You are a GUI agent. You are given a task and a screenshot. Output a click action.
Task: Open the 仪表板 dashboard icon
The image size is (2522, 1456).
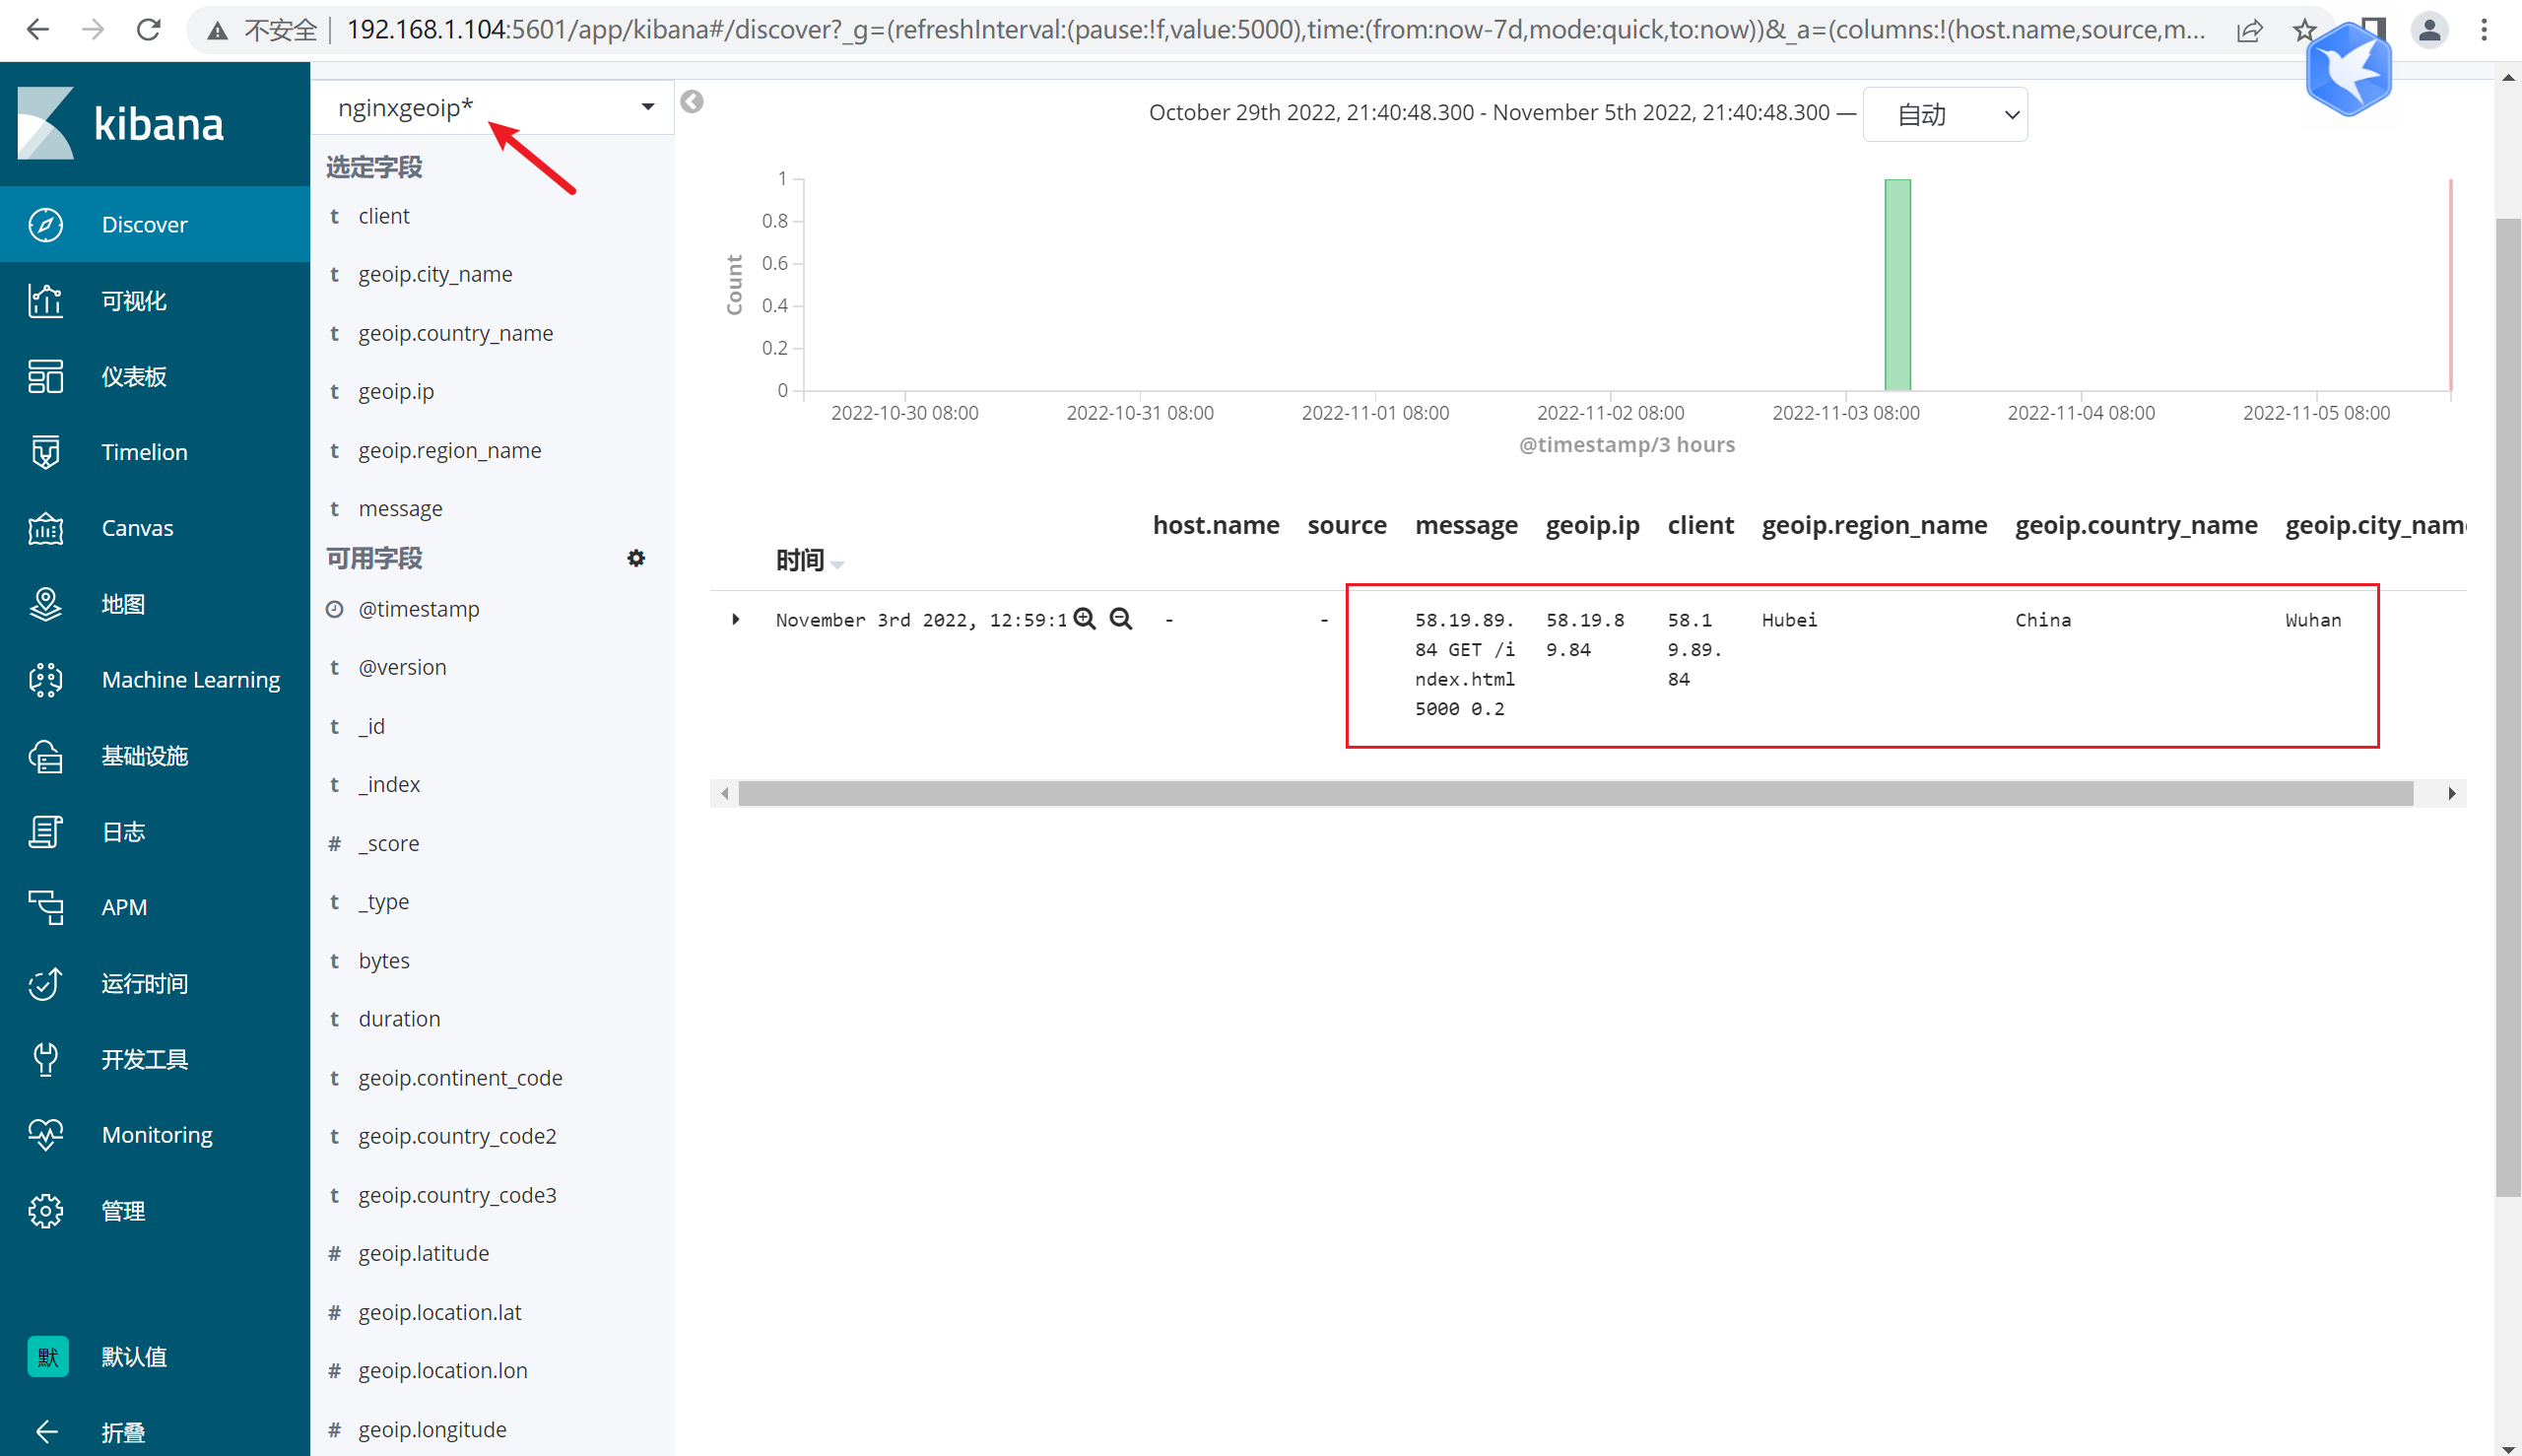pyautogui.click(x=46, y=376)
